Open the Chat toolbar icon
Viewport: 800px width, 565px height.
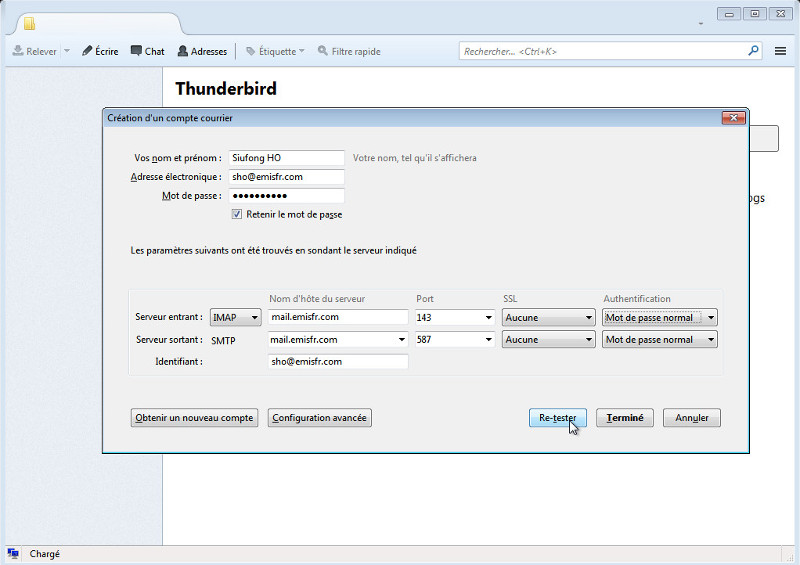[x=136, y=51]
